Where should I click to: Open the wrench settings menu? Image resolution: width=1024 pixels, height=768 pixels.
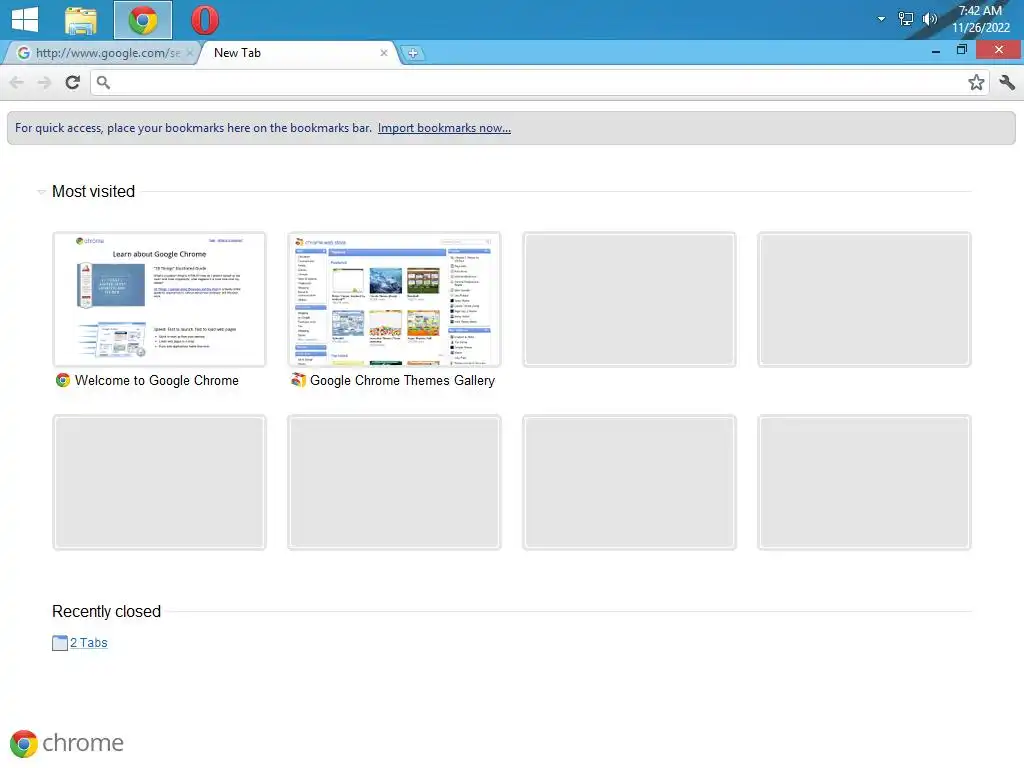pos(1006,82)
